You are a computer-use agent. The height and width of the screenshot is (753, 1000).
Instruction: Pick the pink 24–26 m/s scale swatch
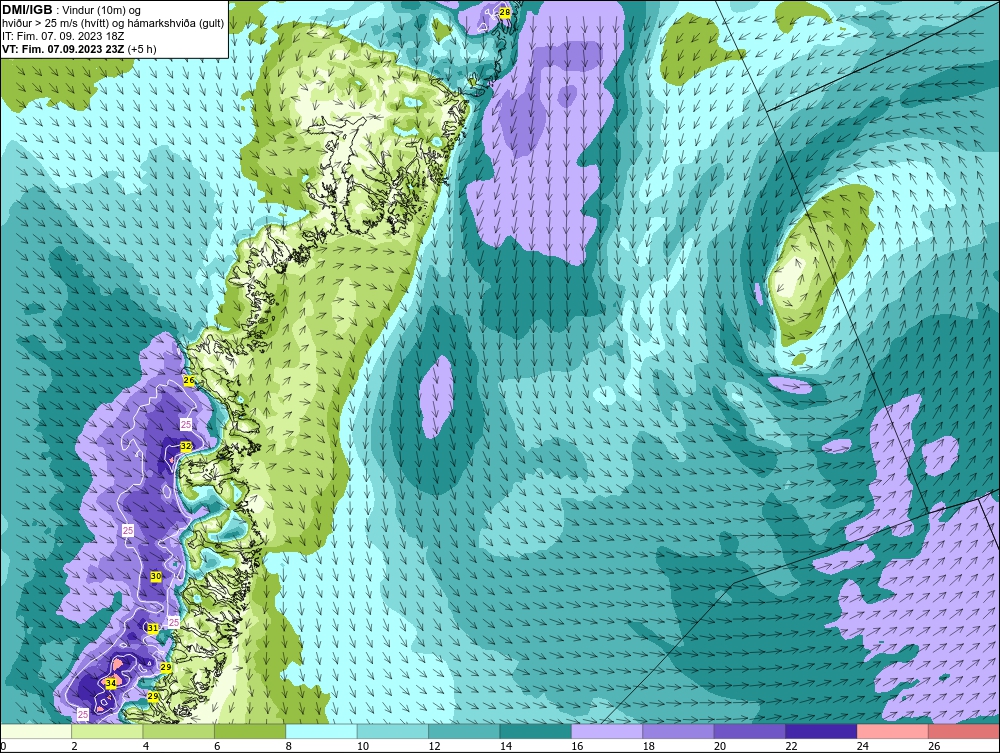click(893, 731)
